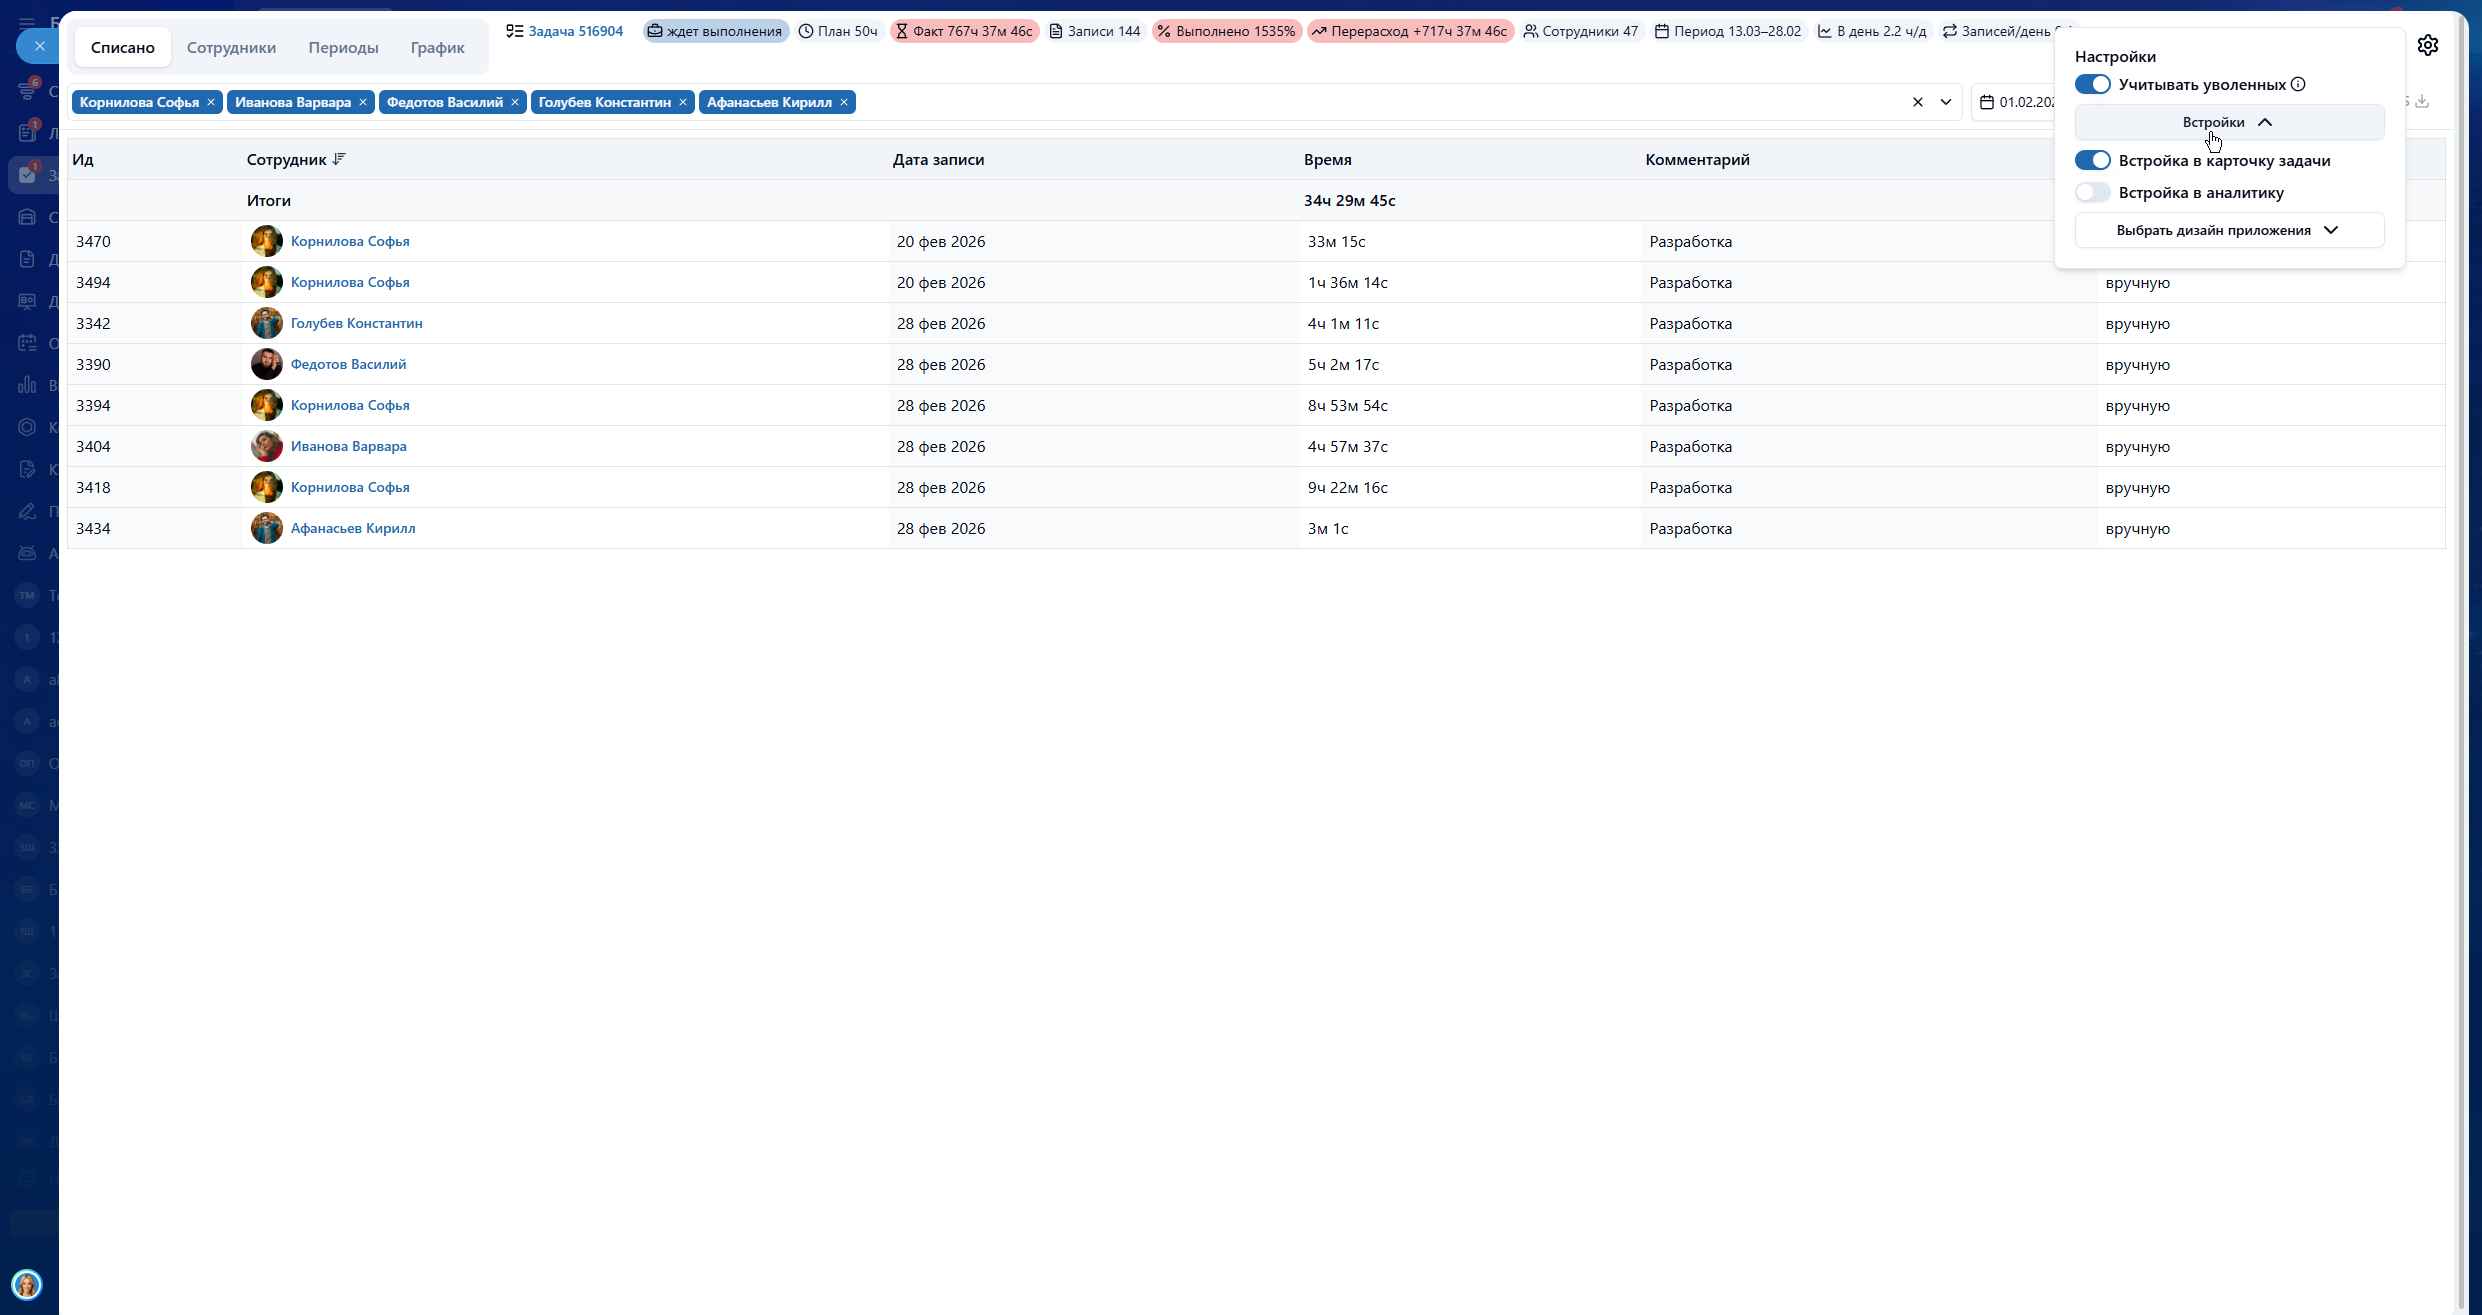Screen dimensions: 2482x1315
Task: Clear all selected employees with X icon
Action: tap(1917, 102)
